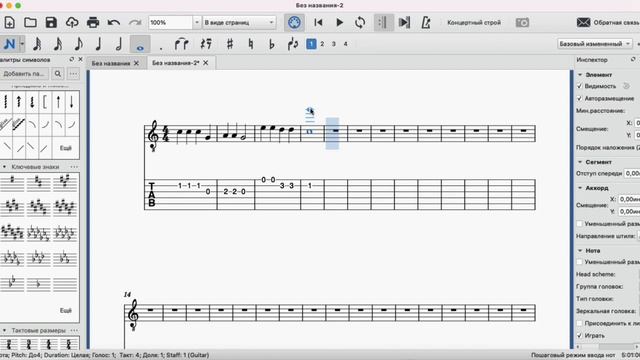Select eighth note duration
This screenshot has width=640, height=360.
[78, 44]
